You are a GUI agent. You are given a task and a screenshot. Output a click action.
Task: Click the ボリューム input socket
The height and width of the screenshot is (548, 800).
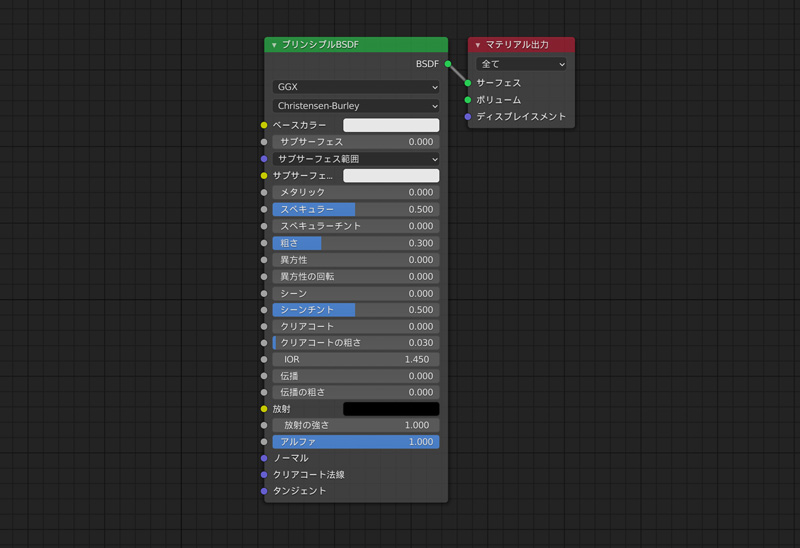click(468, 100)
